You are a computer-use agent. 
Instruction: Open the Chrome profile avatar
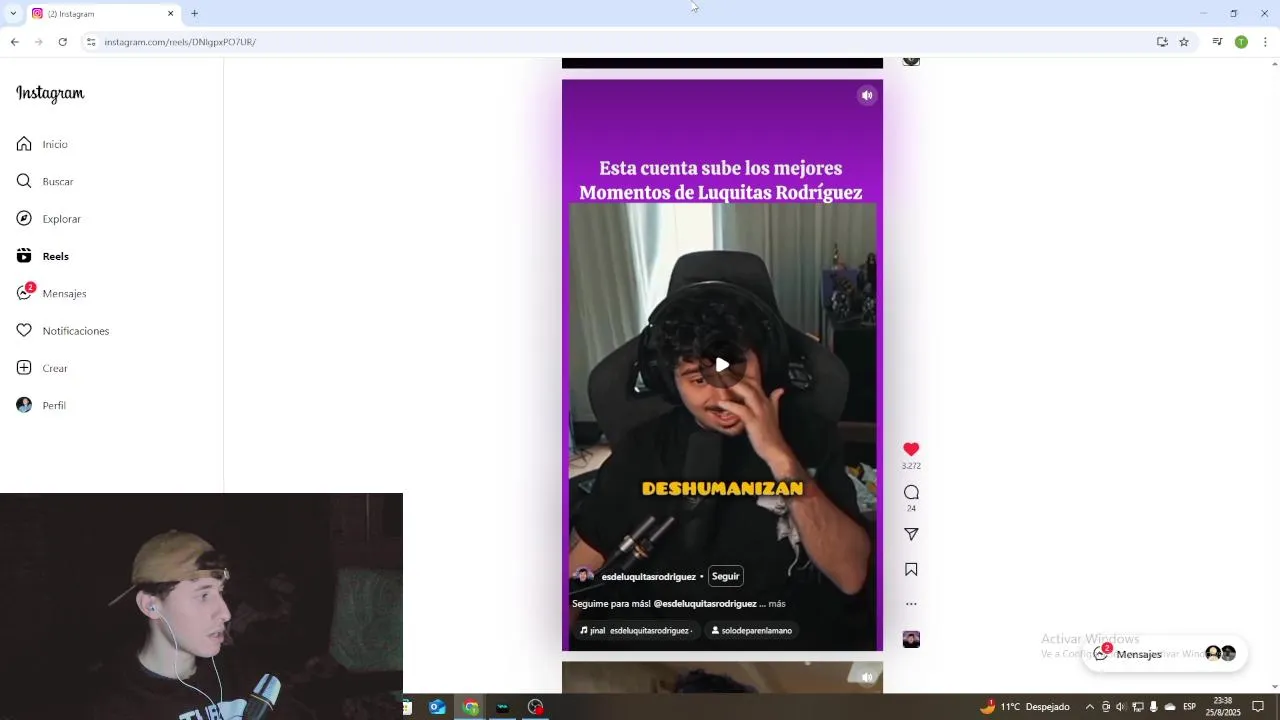pos(1241,42)
